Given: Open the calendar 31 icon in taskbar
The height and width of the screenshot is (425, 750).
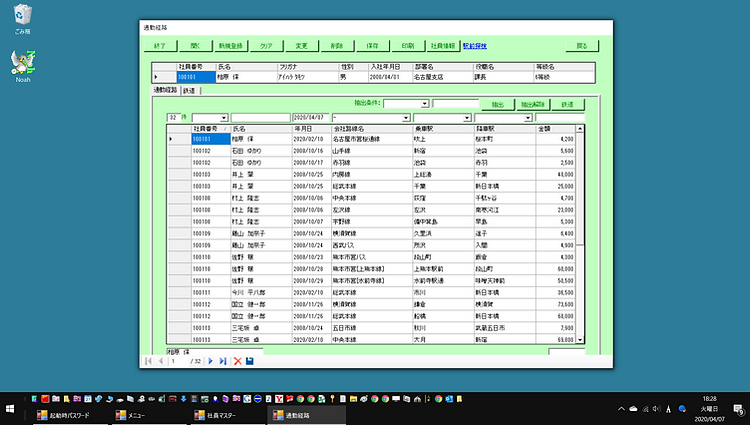Looking at the screenshot, I should pos(88,399).
